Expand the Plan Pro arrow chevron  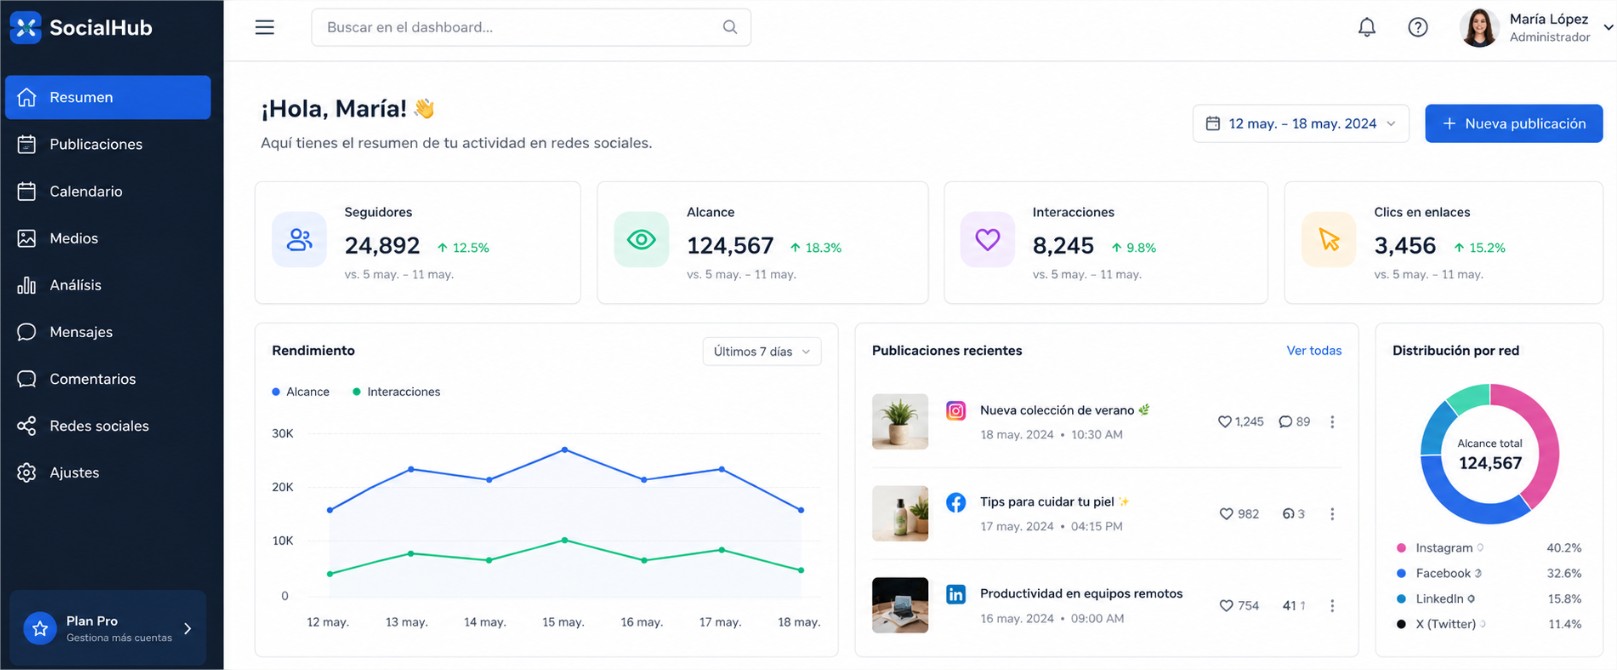click(x=188, y=629)
